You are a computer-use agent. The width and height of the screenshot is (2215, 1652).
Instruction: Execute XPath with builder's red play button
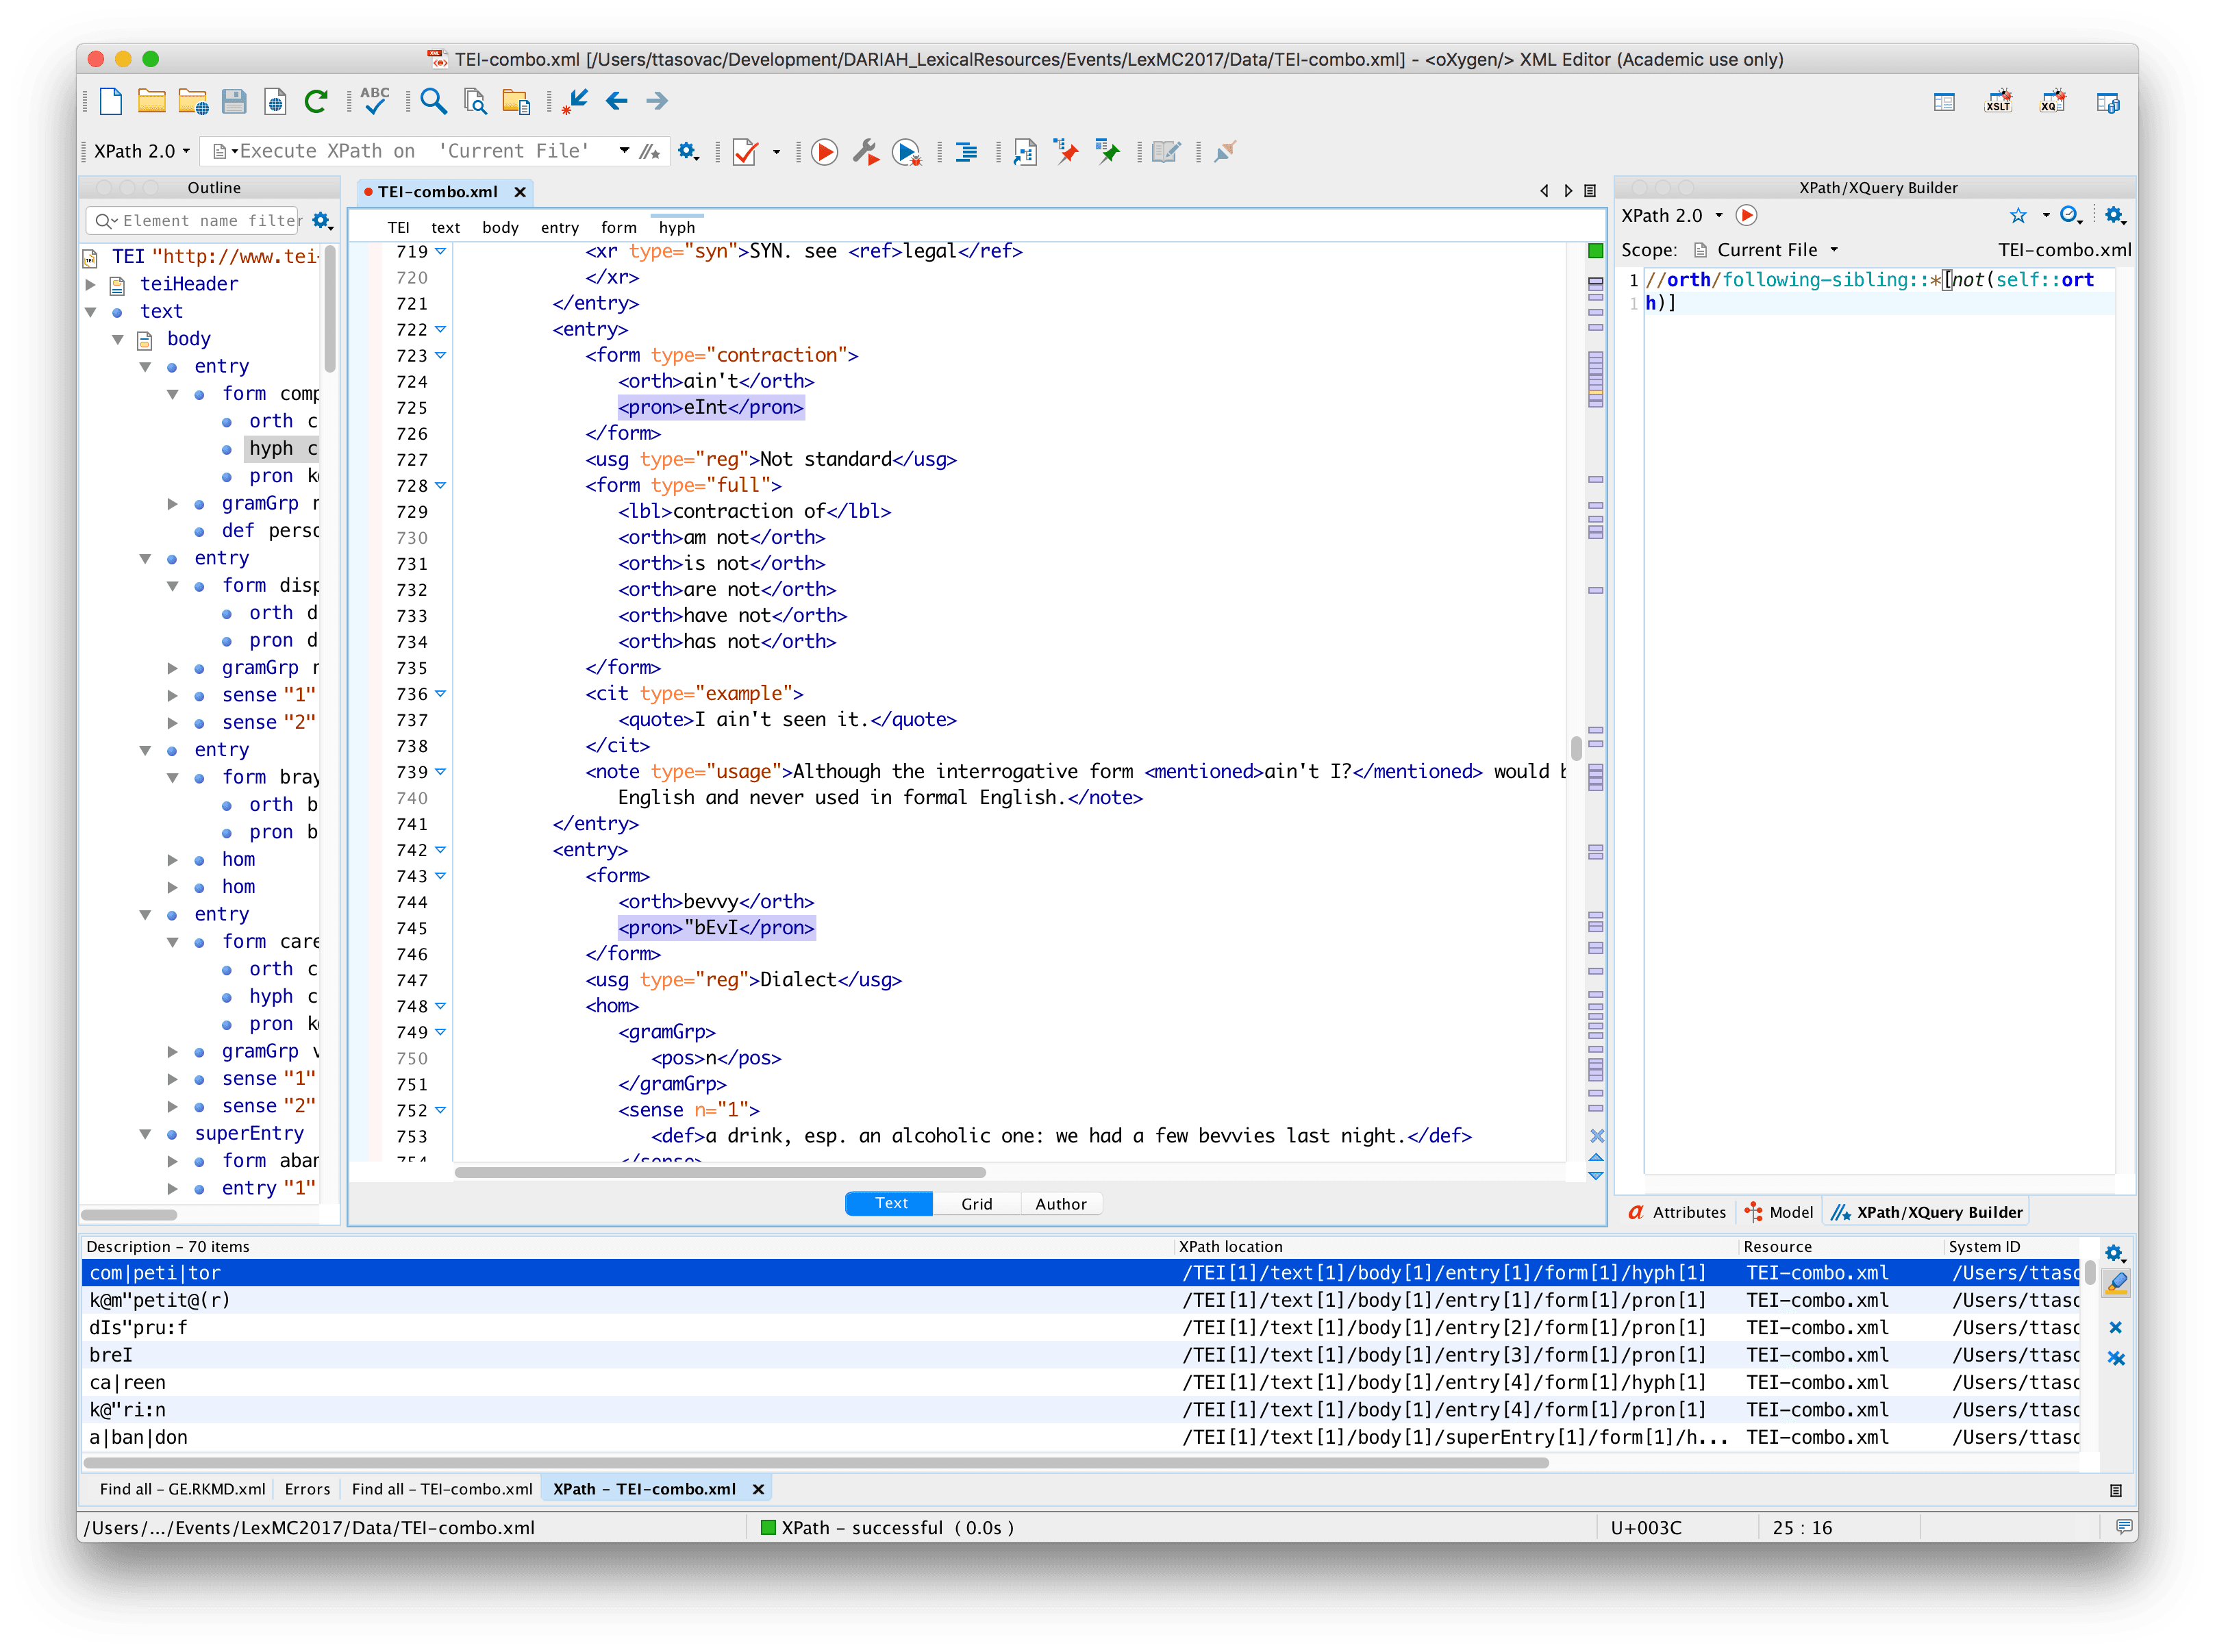click(1746, 215)
